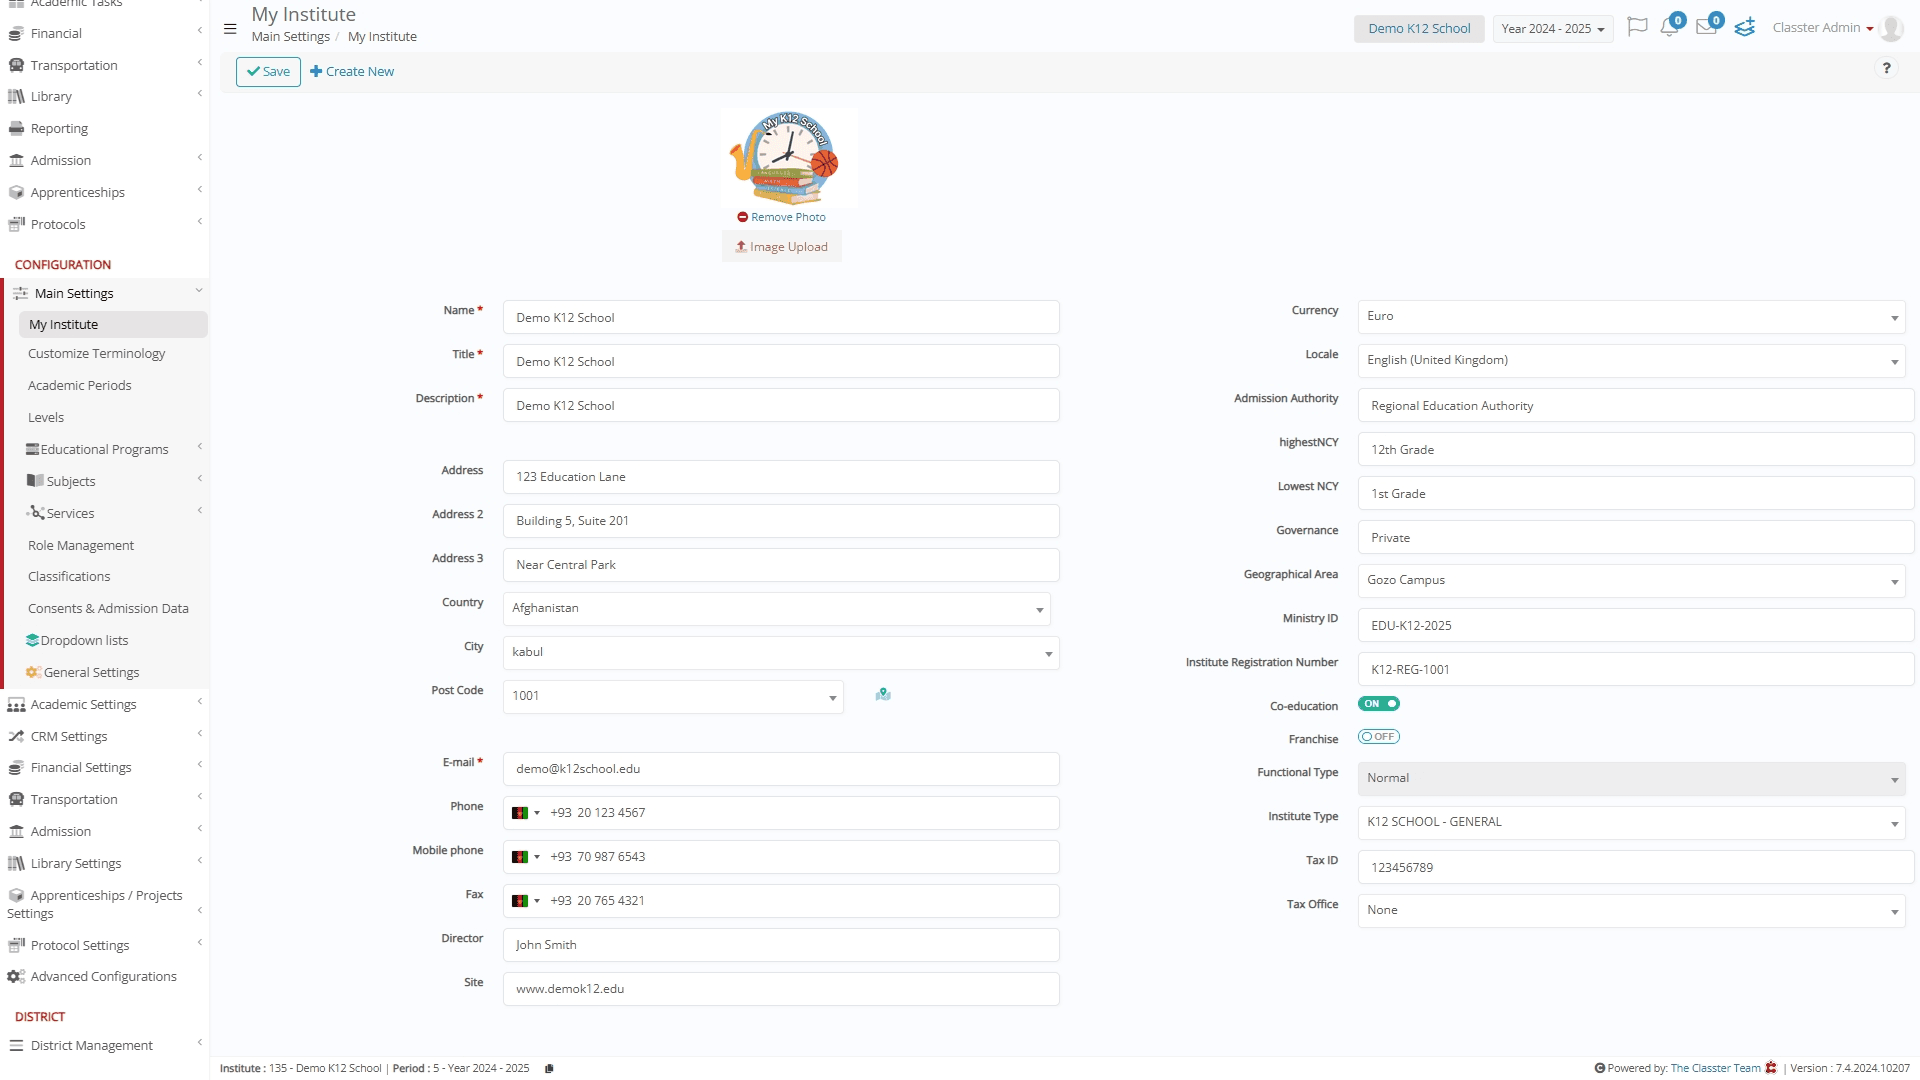
Task: Collapse the Main Settings menu
Action: coord(107,293)
